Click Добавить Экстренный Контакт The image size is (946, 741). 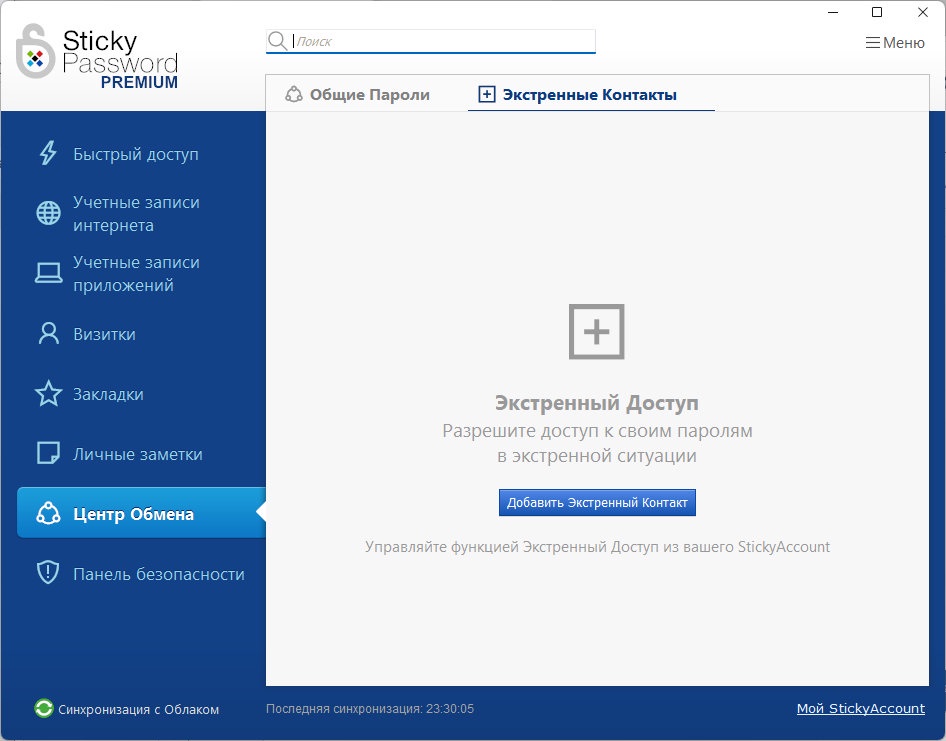click(597, 502)
